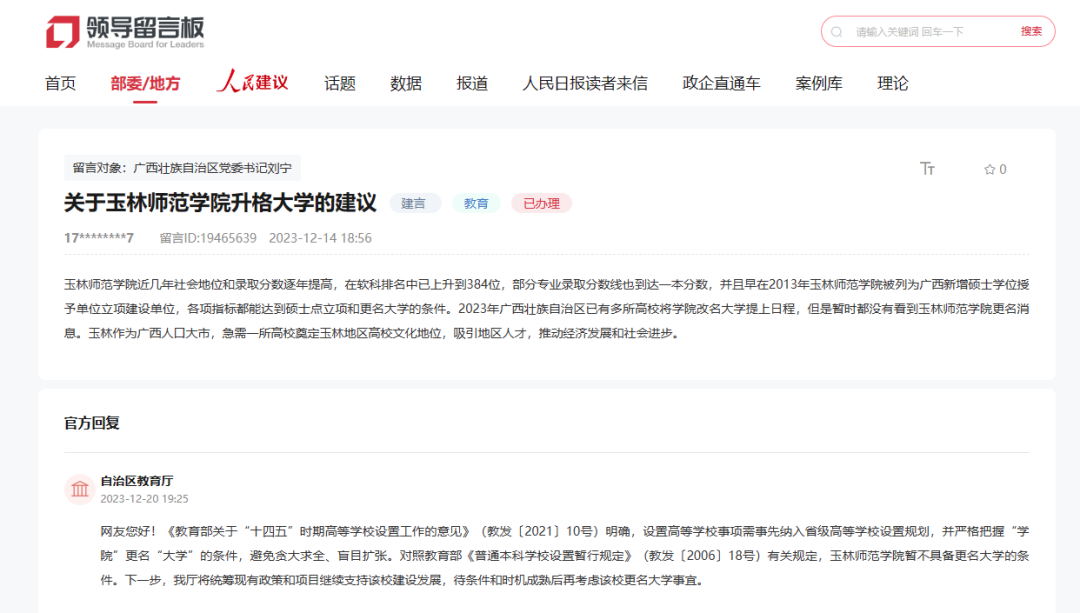
Task: Select the 话题 menu item
Action: (x=340, y=83)
